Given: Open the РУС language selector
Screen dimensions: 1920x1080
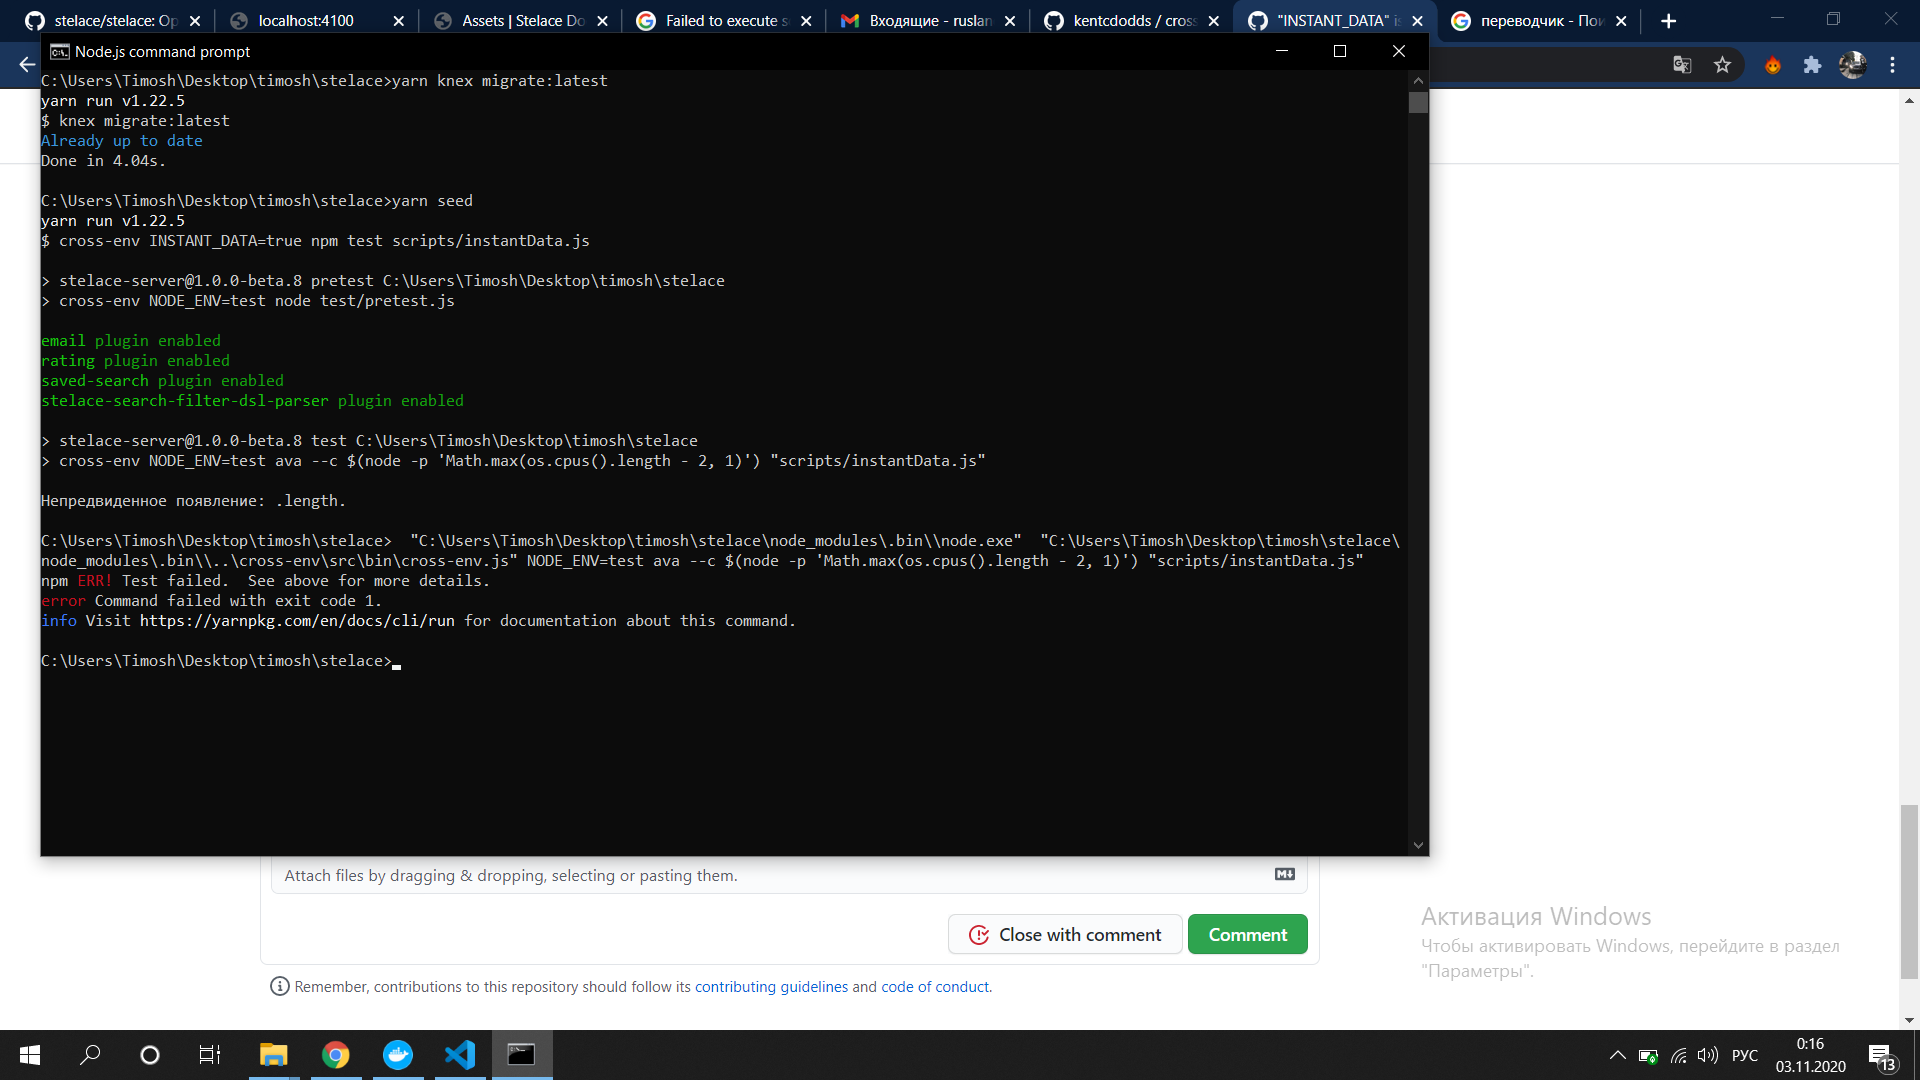Looking at the screenshot, I should (x=1744, y=1054).
